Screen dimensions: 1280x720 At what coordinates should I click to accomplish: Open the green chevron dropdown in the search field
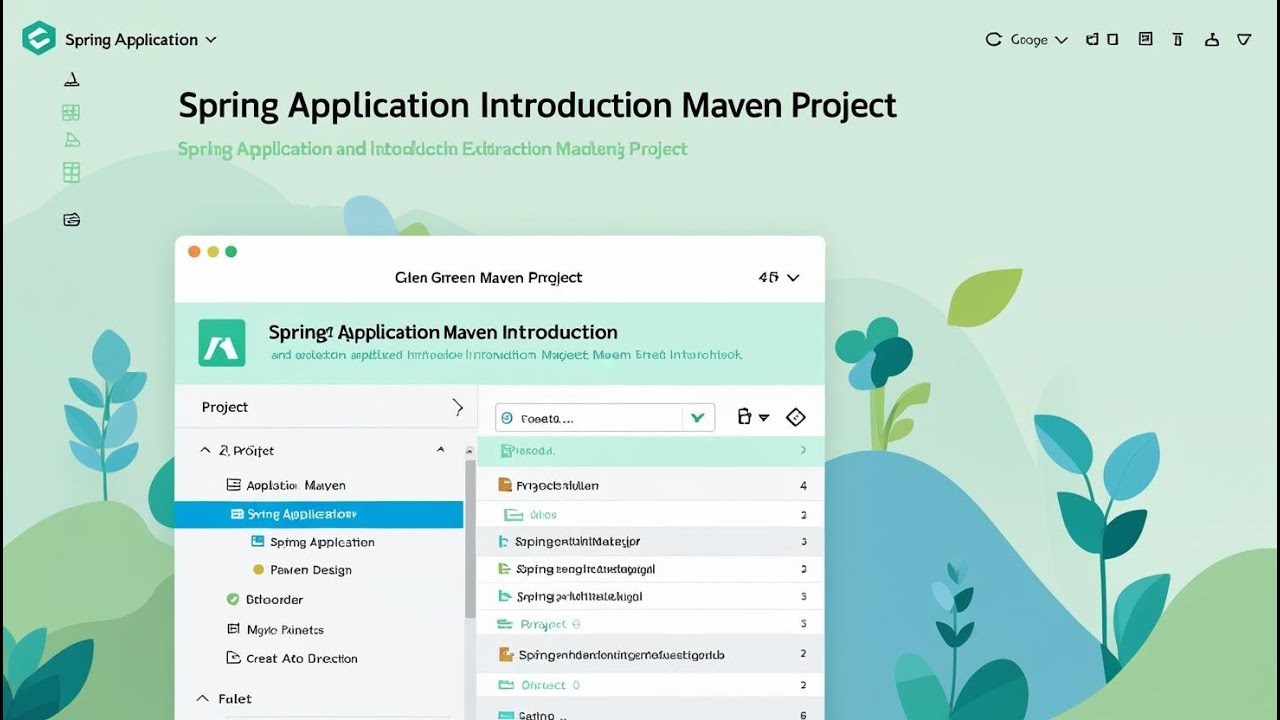[x=698, y=418]
